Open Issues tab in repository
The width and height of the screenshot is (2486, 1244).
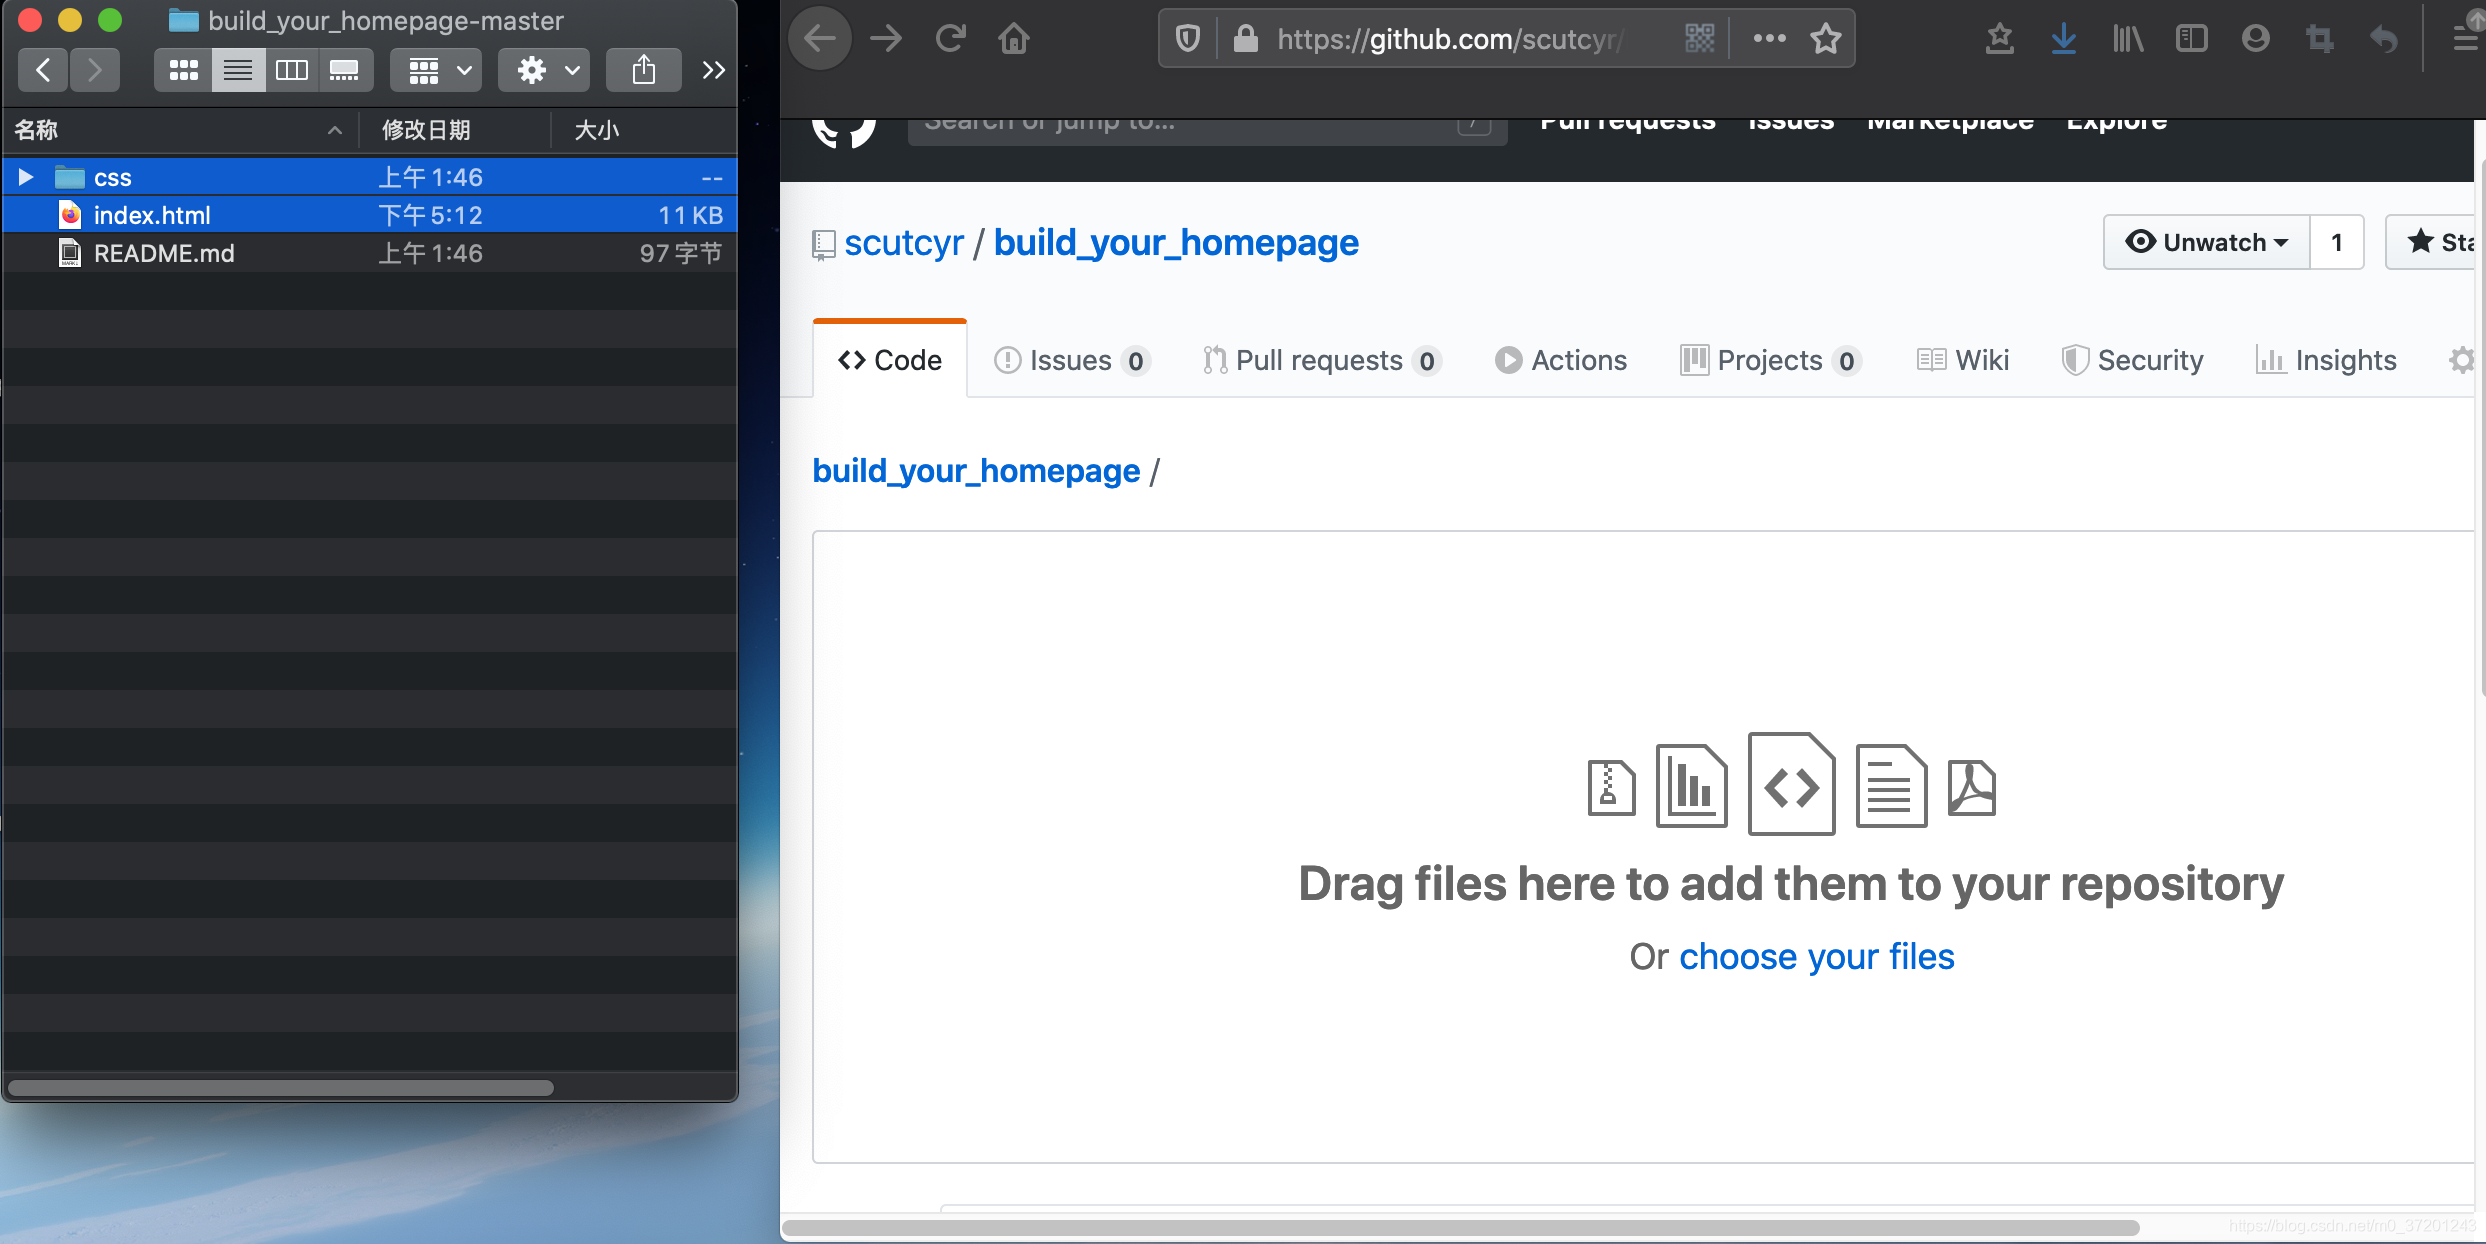point(1071,359)
